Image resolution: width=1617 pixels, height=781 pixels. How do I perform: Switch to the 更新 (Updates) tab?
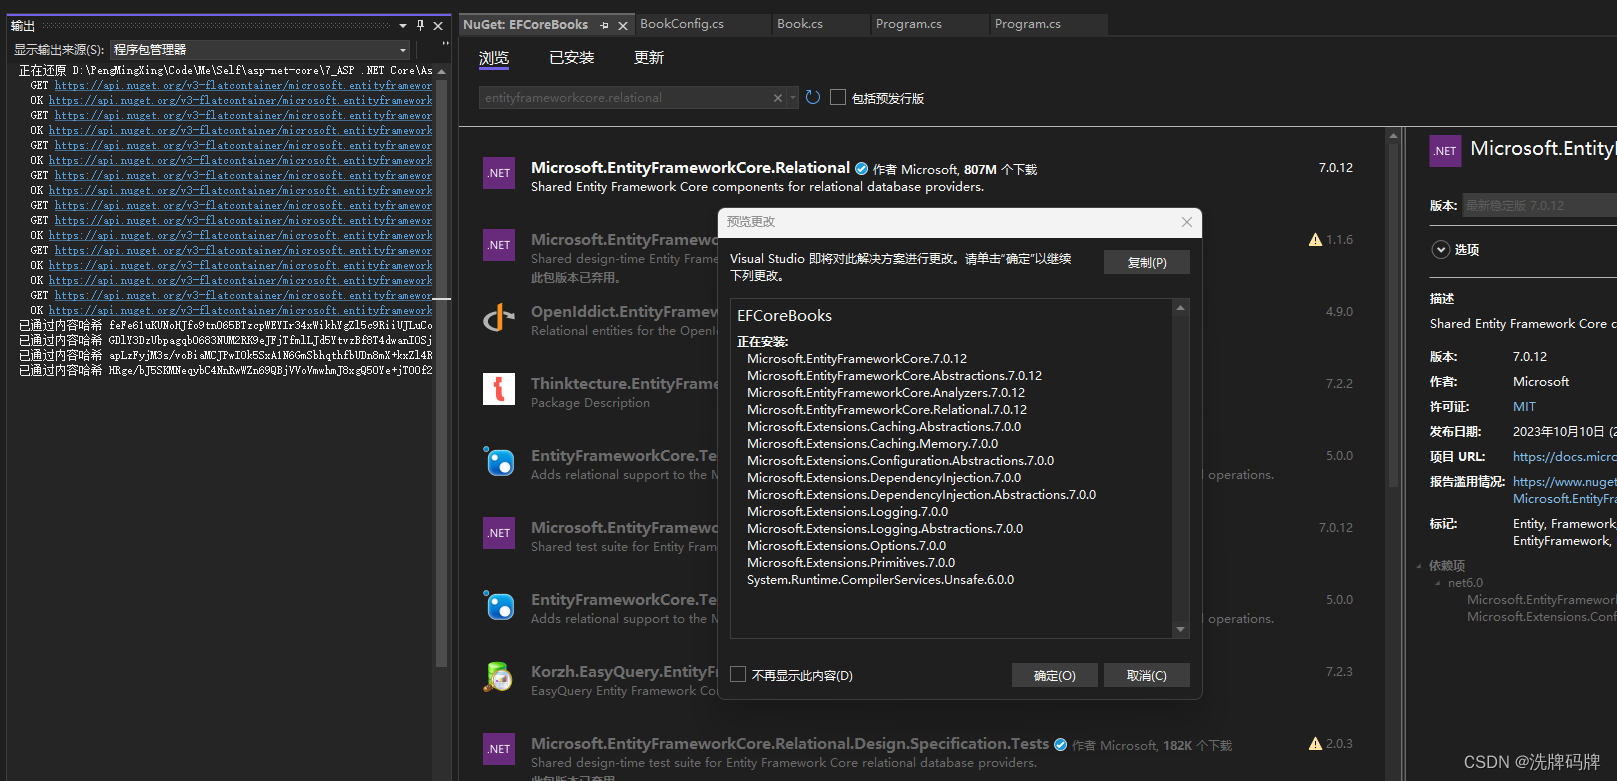pyautogui.click(x=649, y=58)
